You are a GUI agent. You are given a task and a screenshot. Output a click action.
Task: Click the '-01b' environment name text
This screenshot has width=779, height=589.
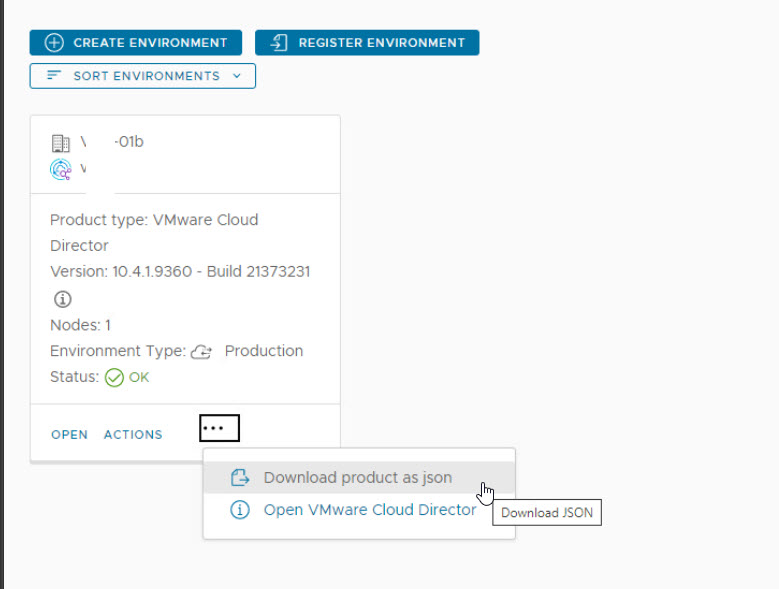tap(129, 142)
